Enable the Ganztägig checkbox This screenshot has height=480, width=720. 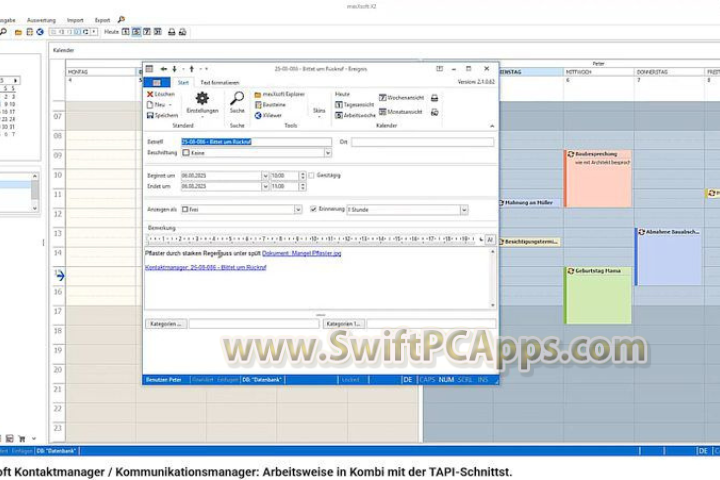[311, 175]
